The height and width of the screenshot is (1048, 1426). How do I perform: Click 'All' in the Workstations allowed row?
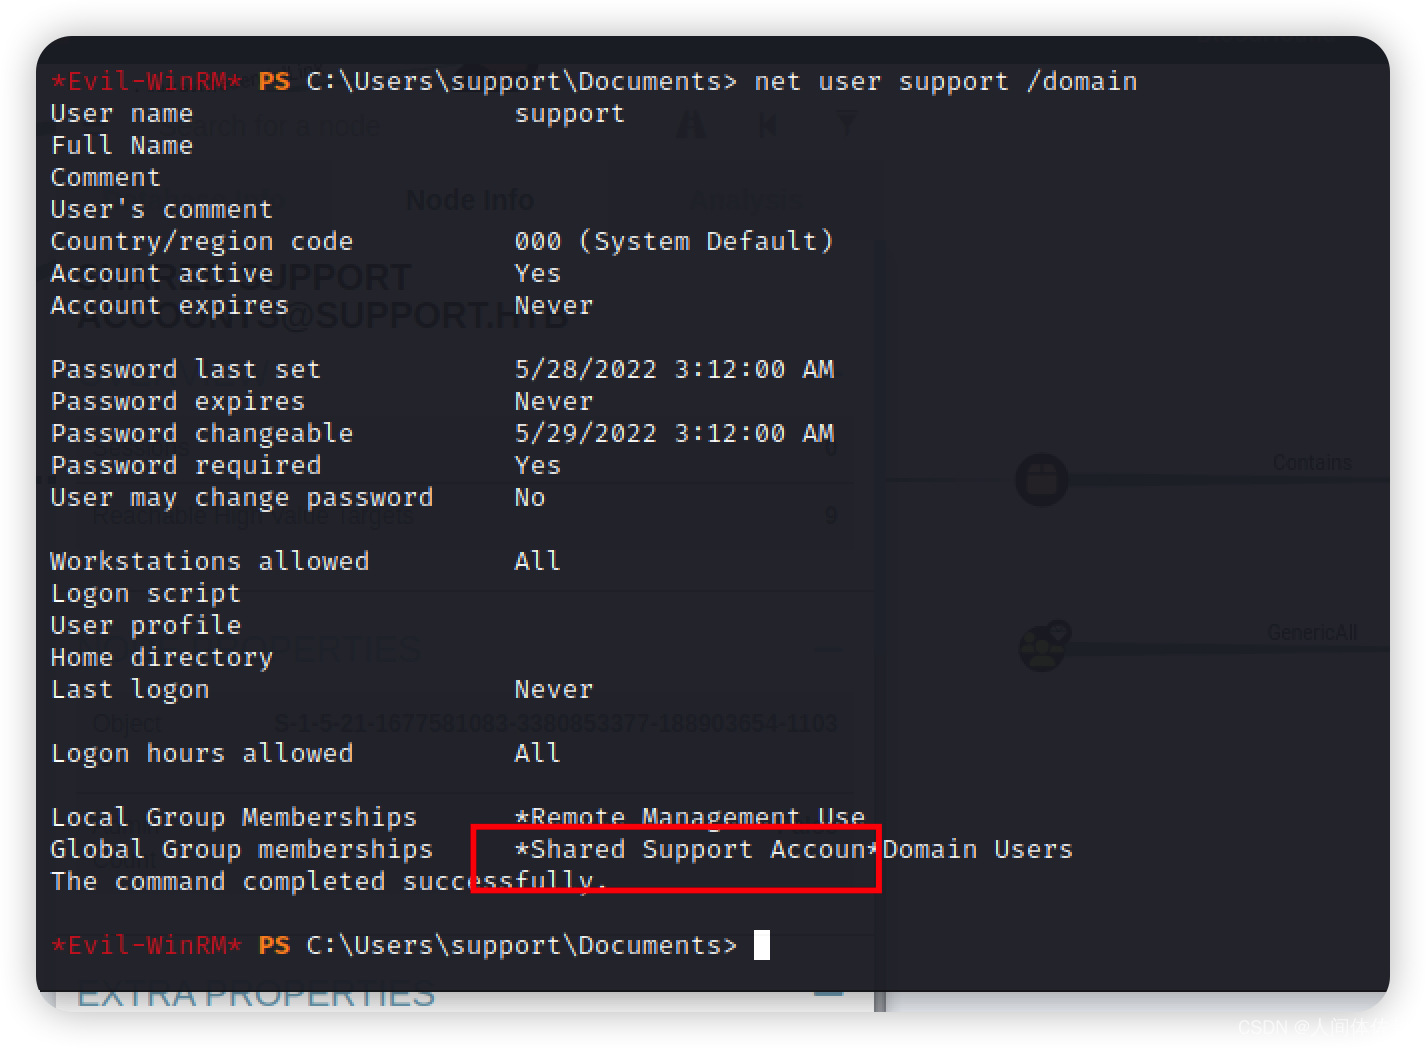(x=538, y=561)
